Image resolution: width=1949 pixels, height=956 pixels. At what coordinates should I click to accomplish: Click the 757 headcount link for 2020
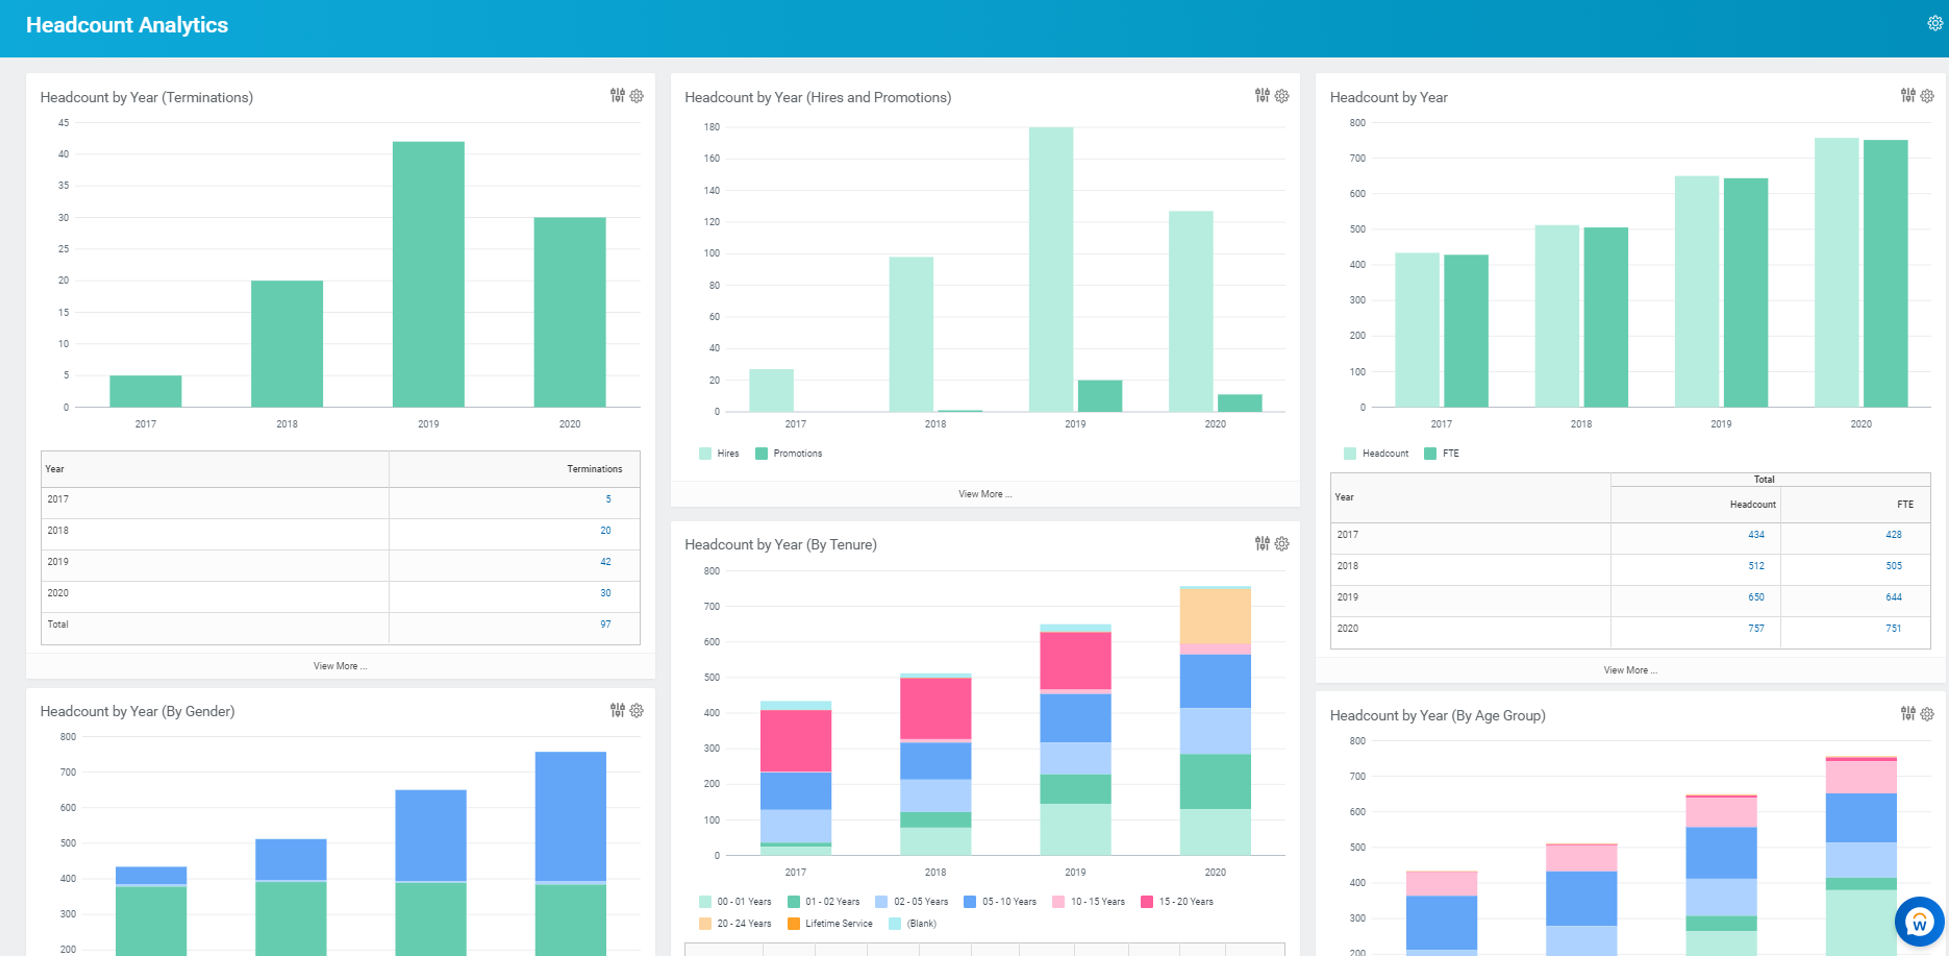tap(1756, 629)
